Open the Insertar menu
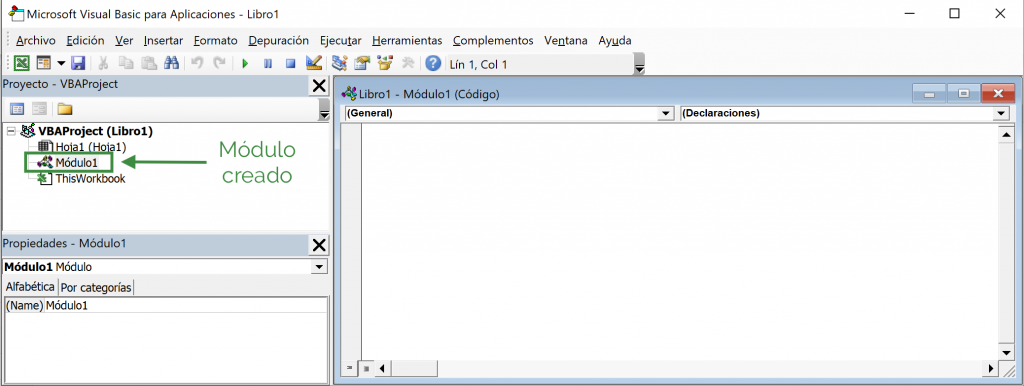The height and width of the screenshot is (386, 1024). 163,40
